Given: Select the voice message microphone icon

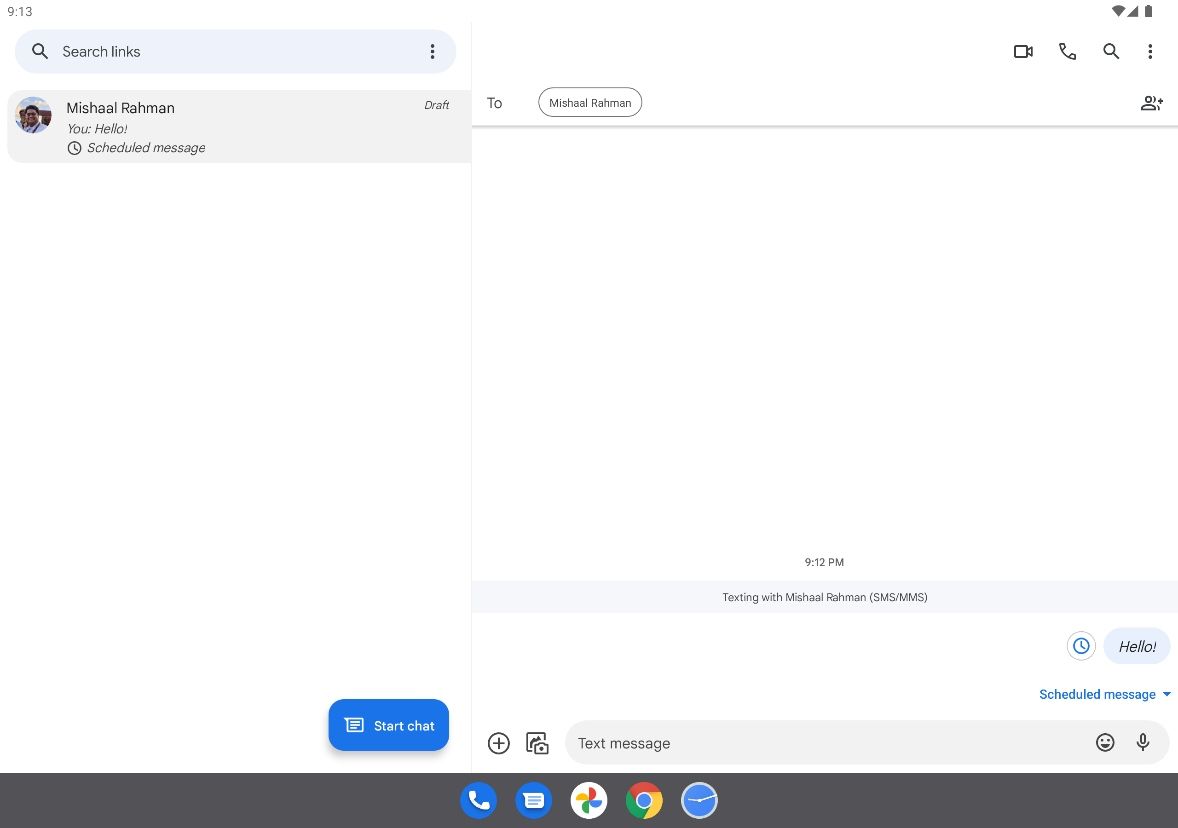Looking at the screenshot, I should pos(1143,742).
